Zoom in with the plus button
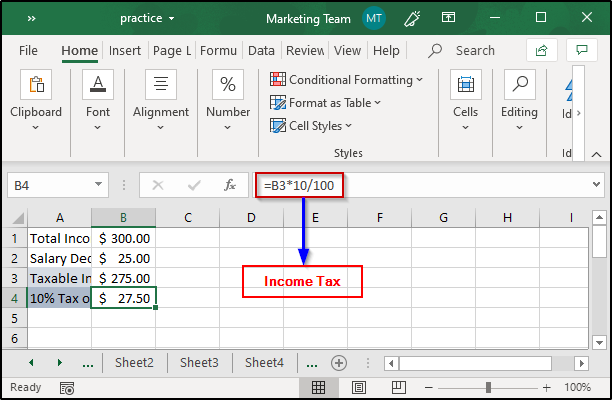Viewport: 612px width, 400px height. [x=546, y=388]
